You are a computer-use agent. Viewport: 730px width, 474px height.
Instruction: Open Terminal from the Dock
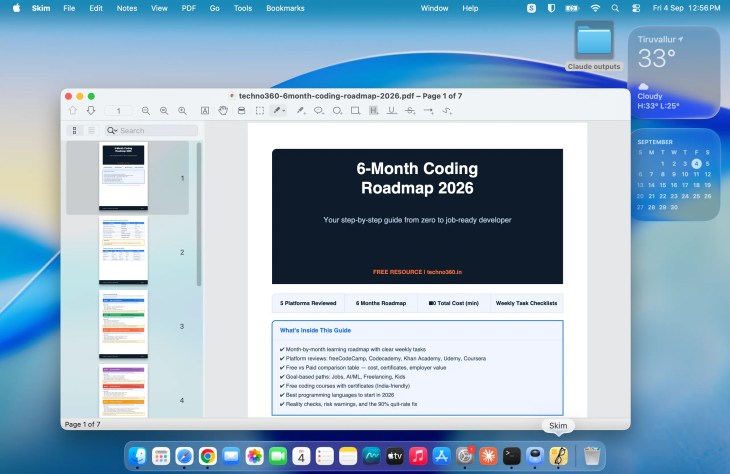tap(512, 456)
